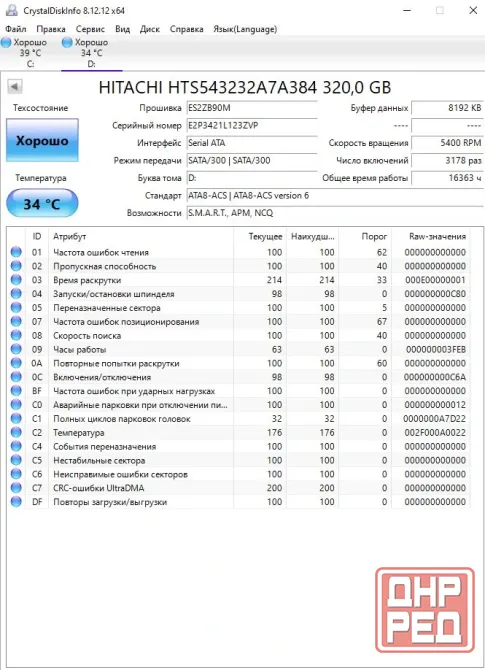Click status icon for Неисправимые ошибки секторов
The height and width of the screenshot is (670, 485).
pos(16,474)
